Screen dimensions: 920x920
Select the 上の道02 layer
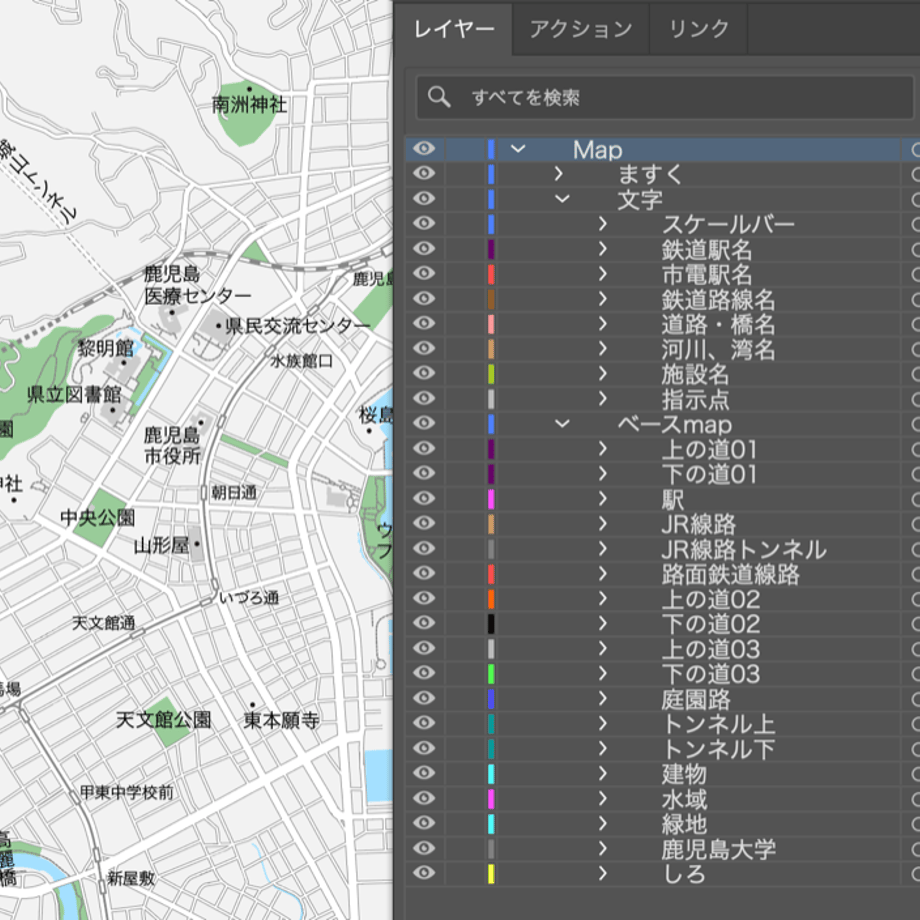click(x=662, y=598)
